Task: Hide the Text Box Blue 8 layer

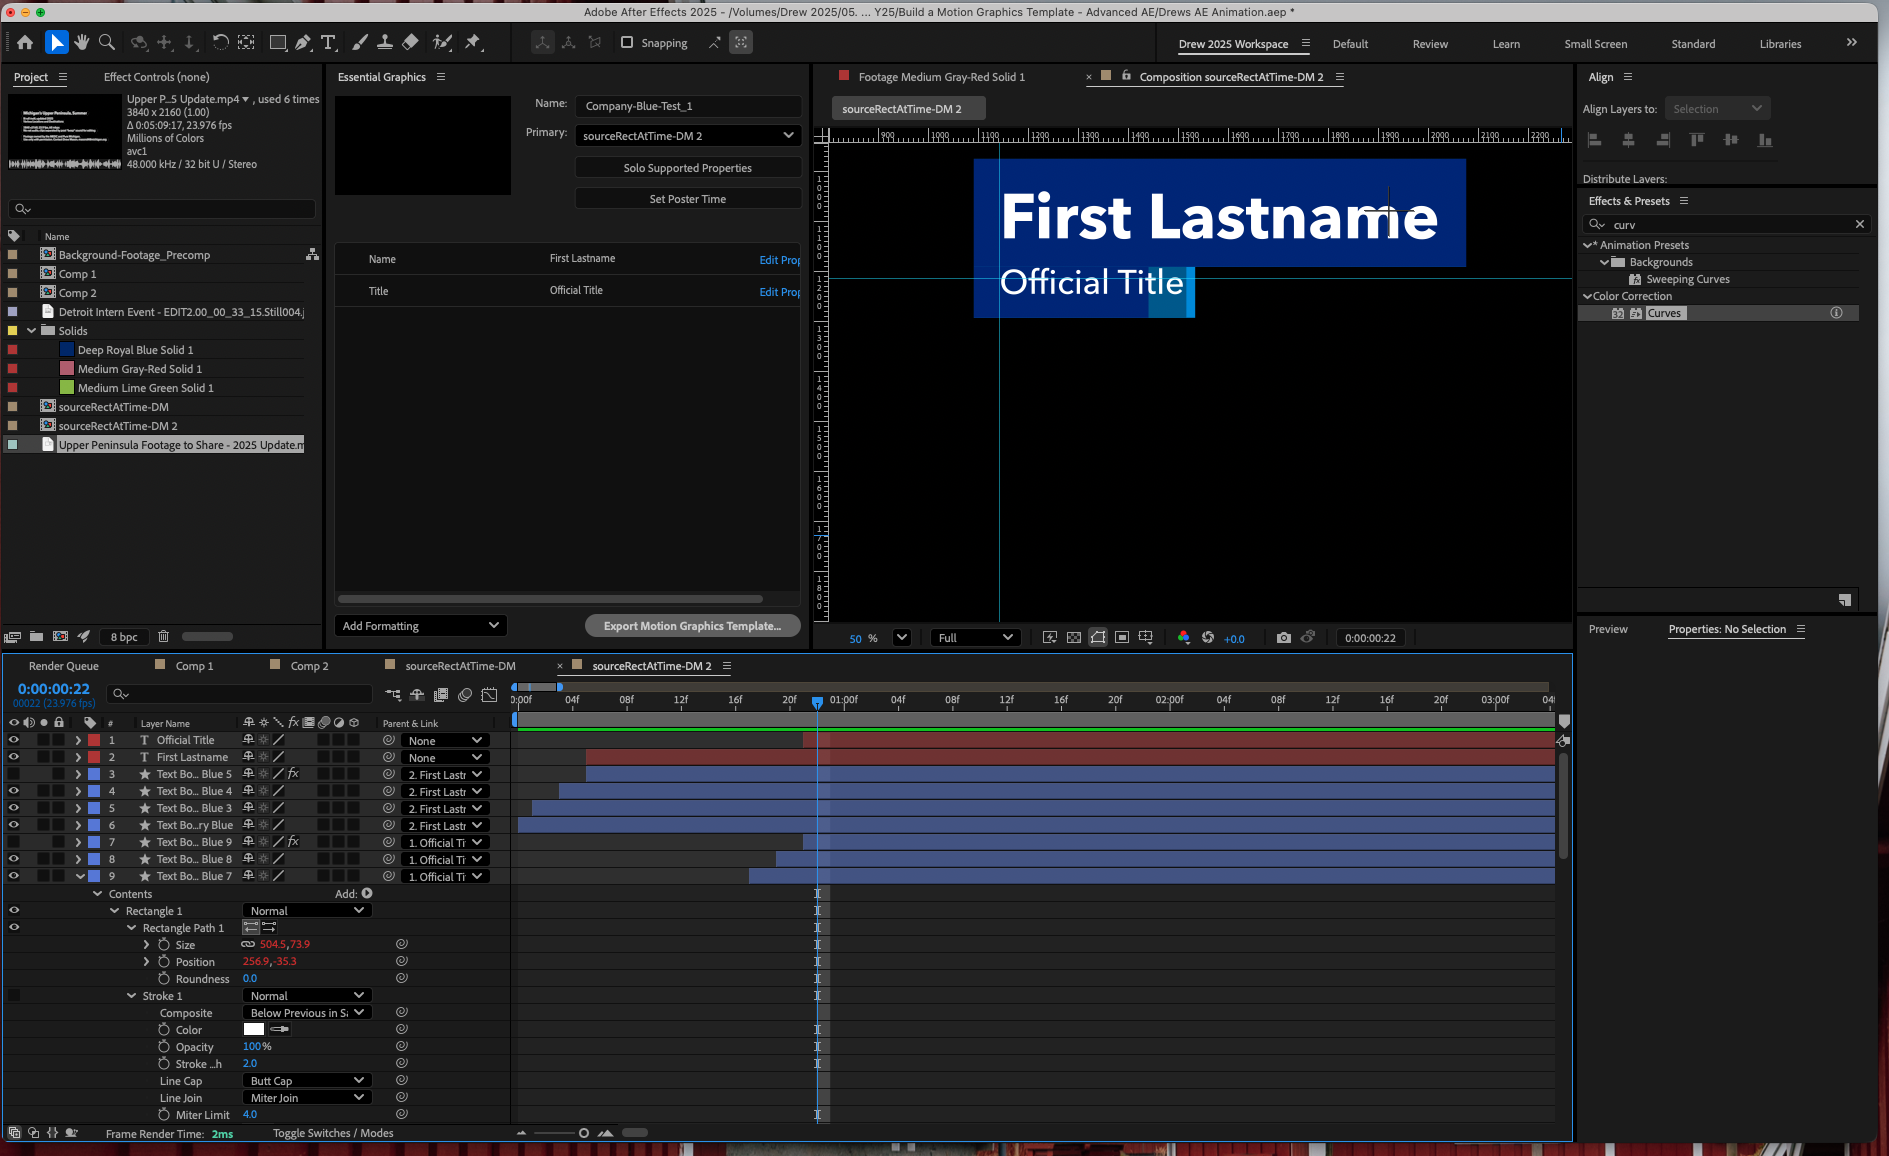Action: click(x=14, y=859)
